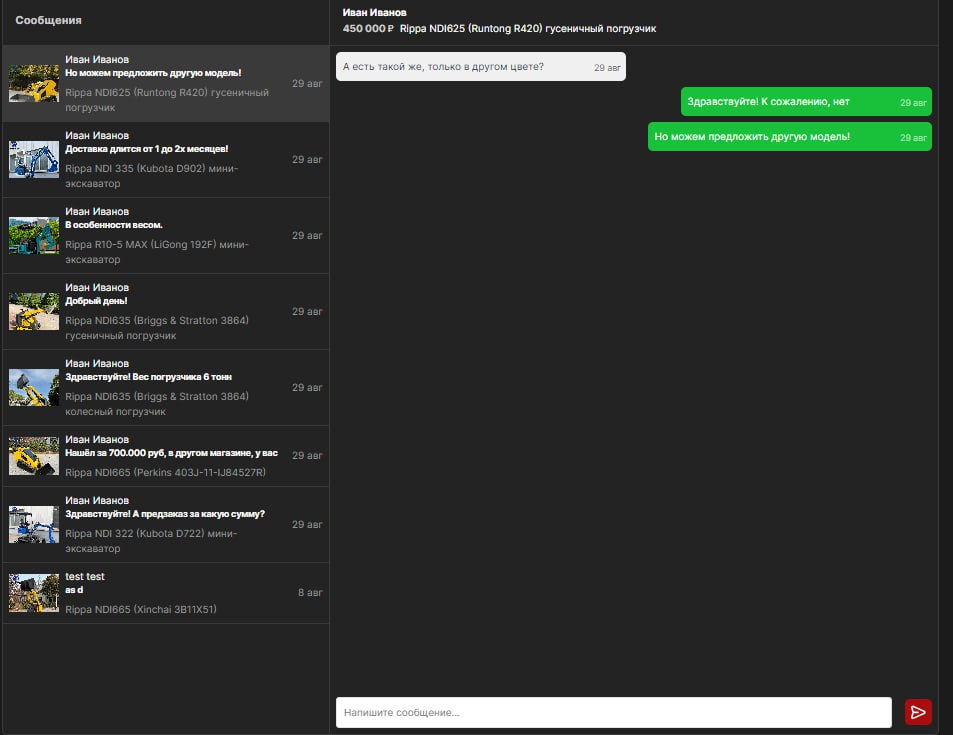
Task: Open thumbnail of Rippa NDI 335 Kubota D902
Action: pos(34,160)
